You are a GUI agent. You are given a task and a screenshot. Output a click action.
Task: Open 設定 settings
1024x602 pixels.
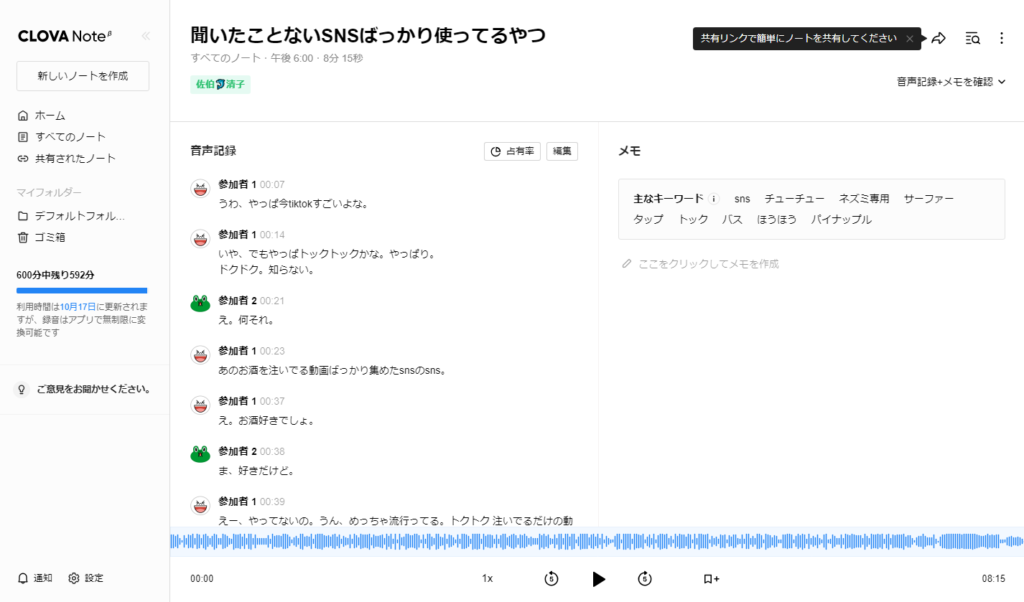pos(86,578)
